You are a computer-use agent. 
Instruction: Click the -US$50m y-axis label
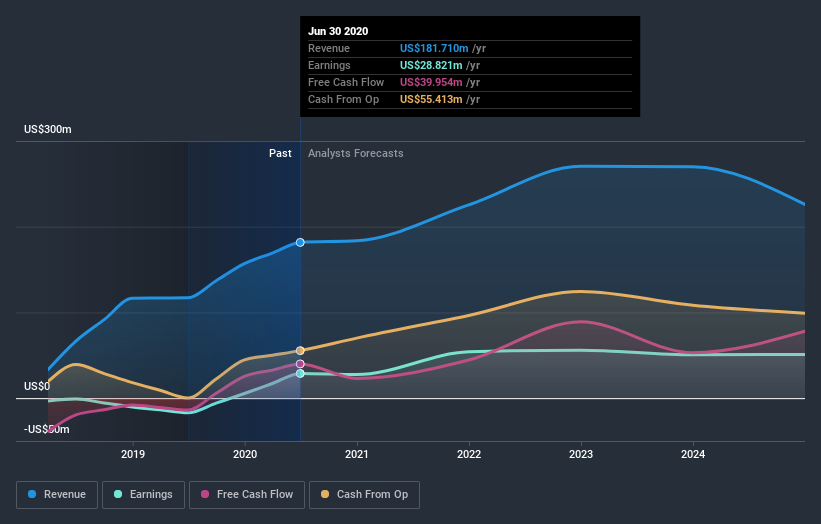(x=47, y=429)
